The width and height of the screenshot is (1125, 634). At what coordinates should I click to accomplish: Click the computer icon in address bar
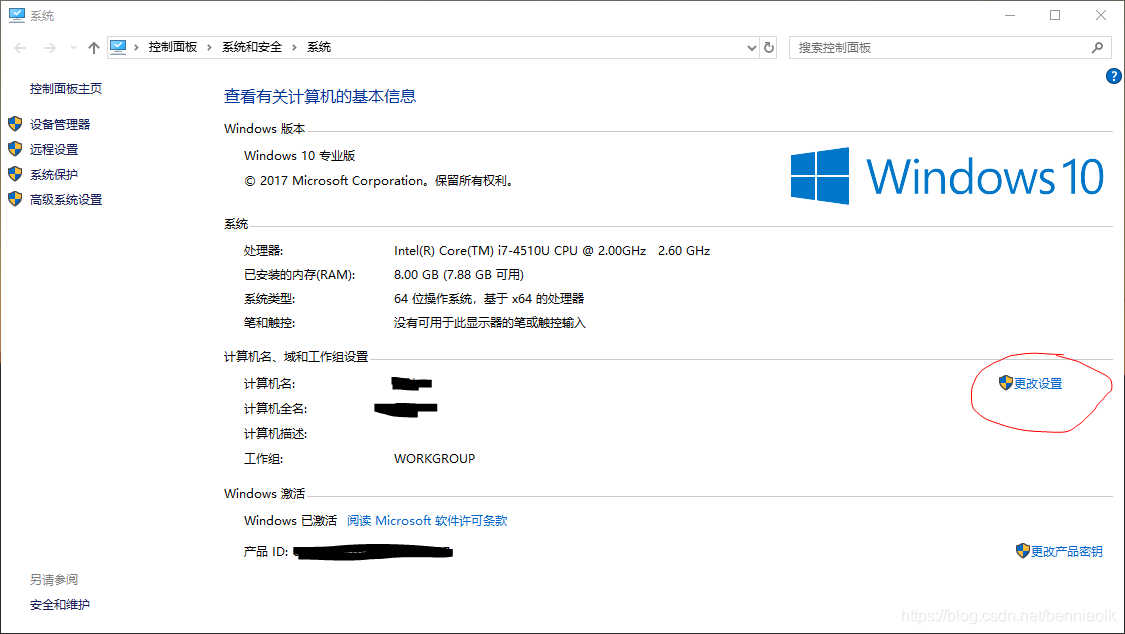coord(118,47)
